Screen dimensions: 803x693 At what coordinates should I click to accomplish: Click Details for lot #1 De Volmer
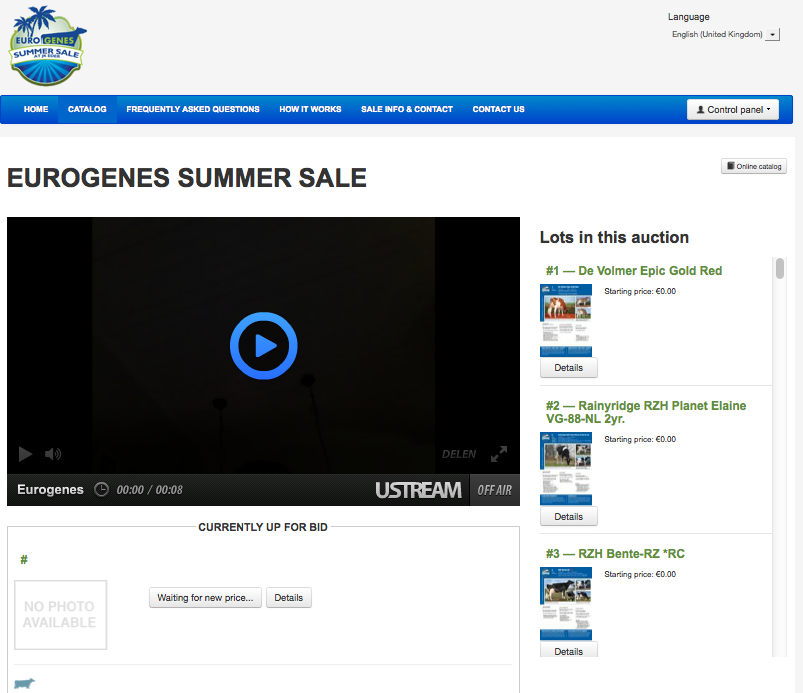coord(568,368)
